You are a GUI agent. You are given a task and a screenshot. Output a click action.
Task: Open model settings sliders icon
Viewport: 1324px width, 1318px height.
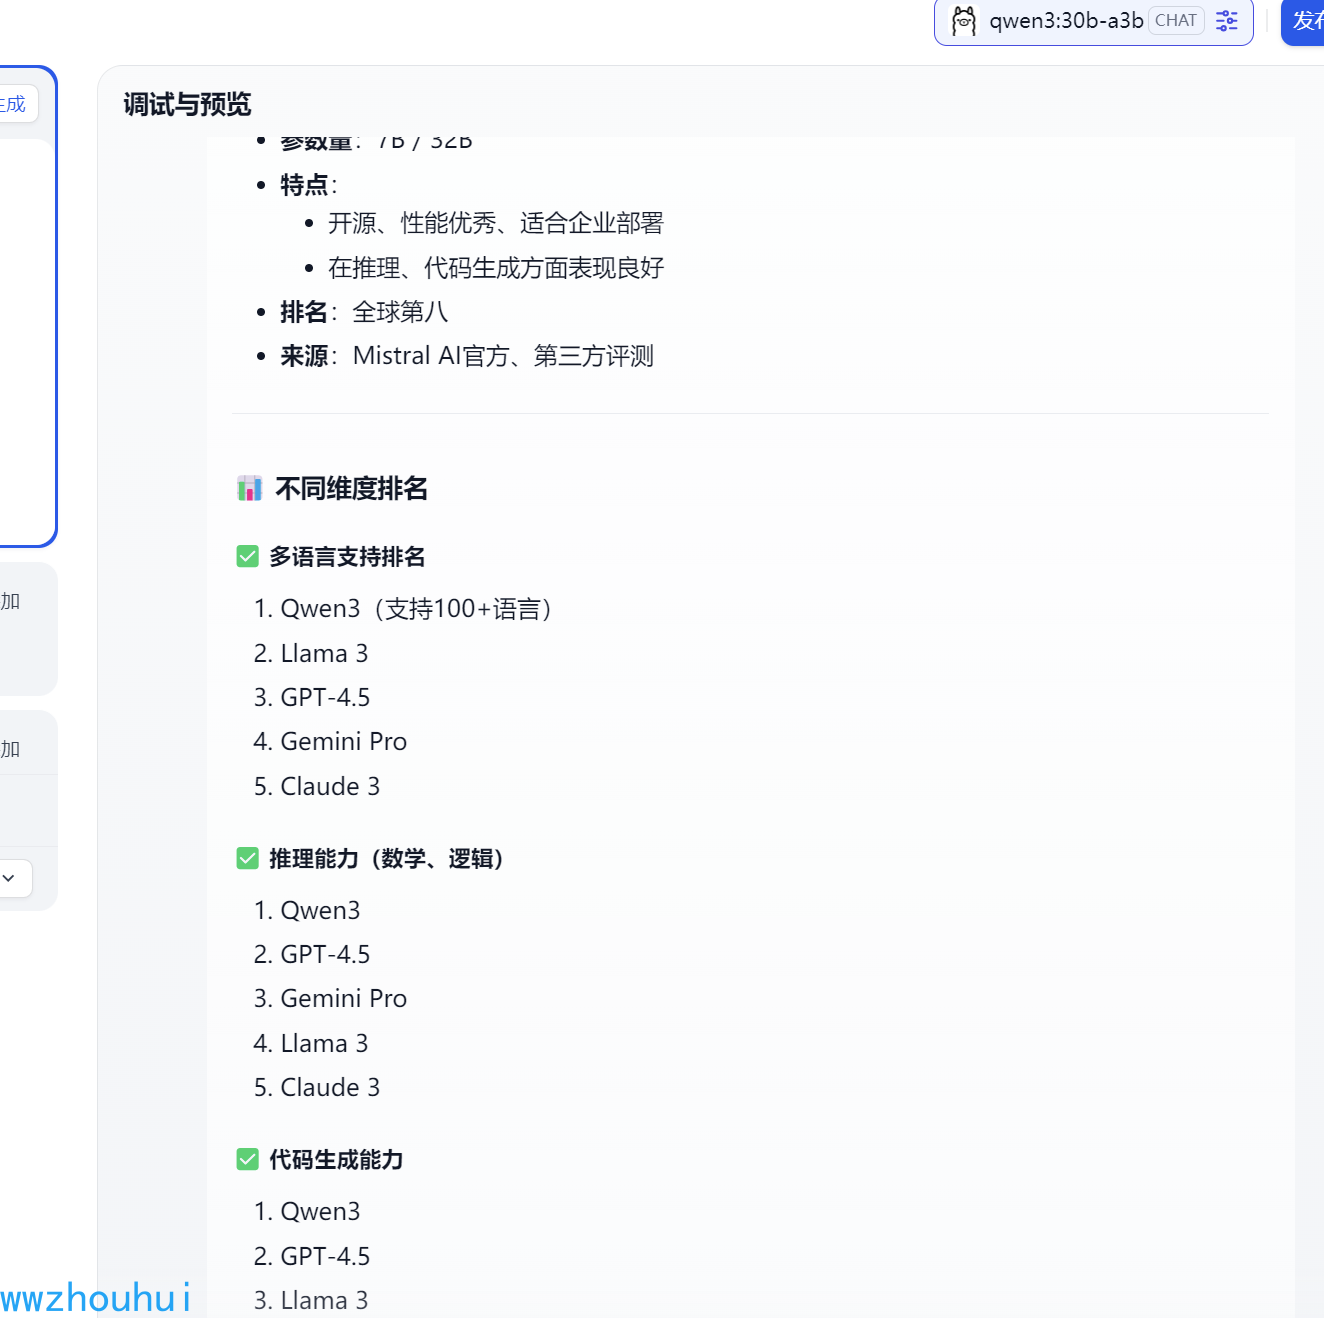click(1227, 20)
